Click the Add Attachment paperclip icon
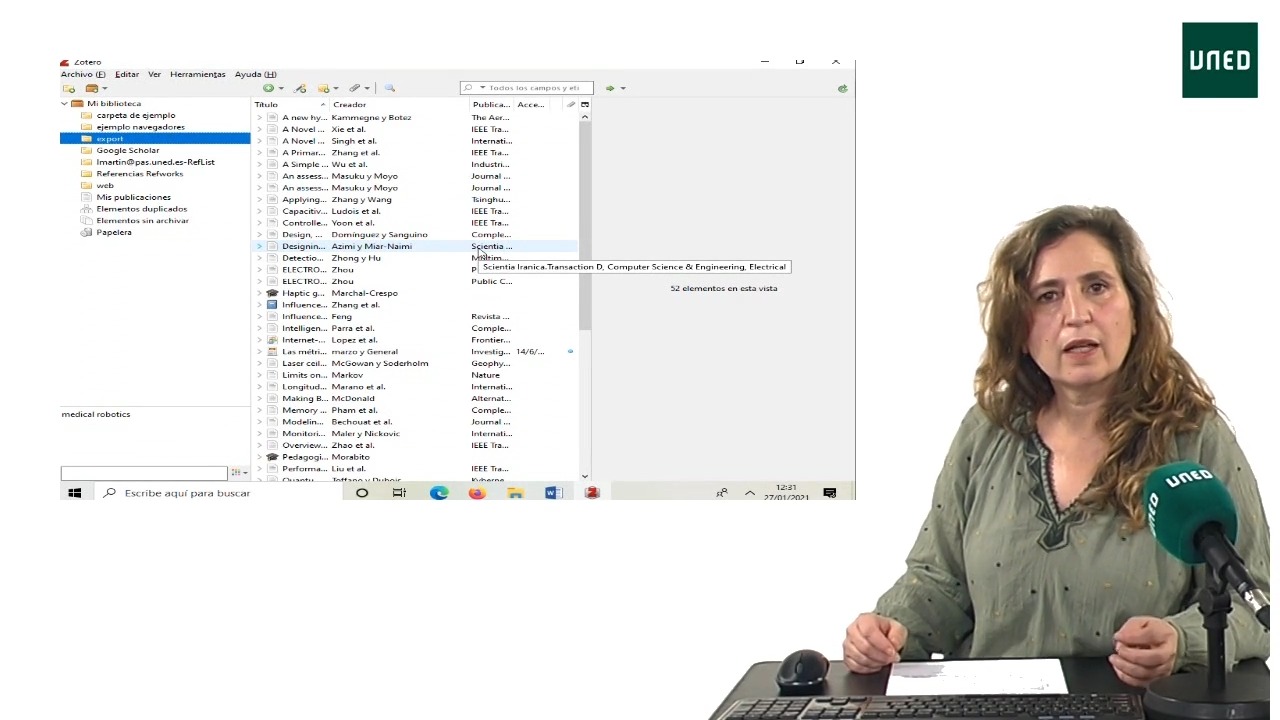This screenshot has width=1280, height=720. point(354,88)
